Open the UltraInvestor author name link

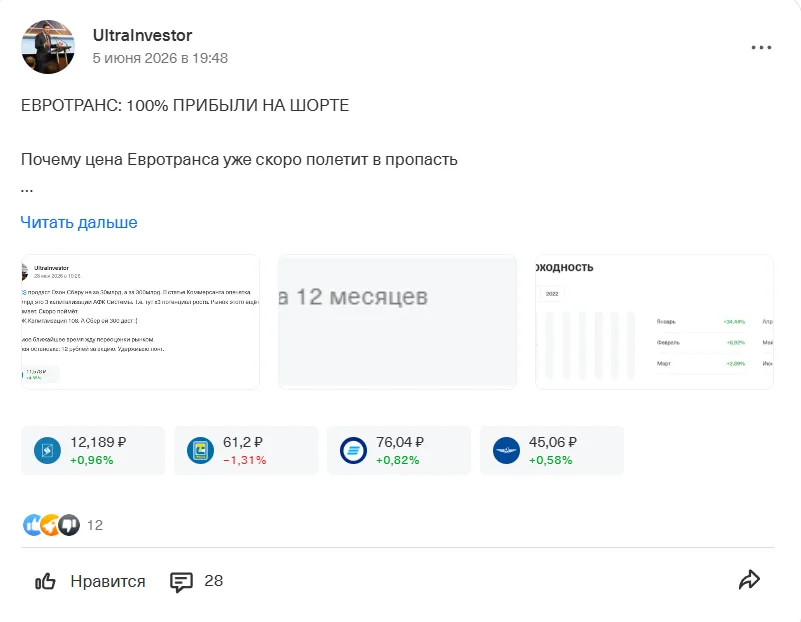(143, 35)
